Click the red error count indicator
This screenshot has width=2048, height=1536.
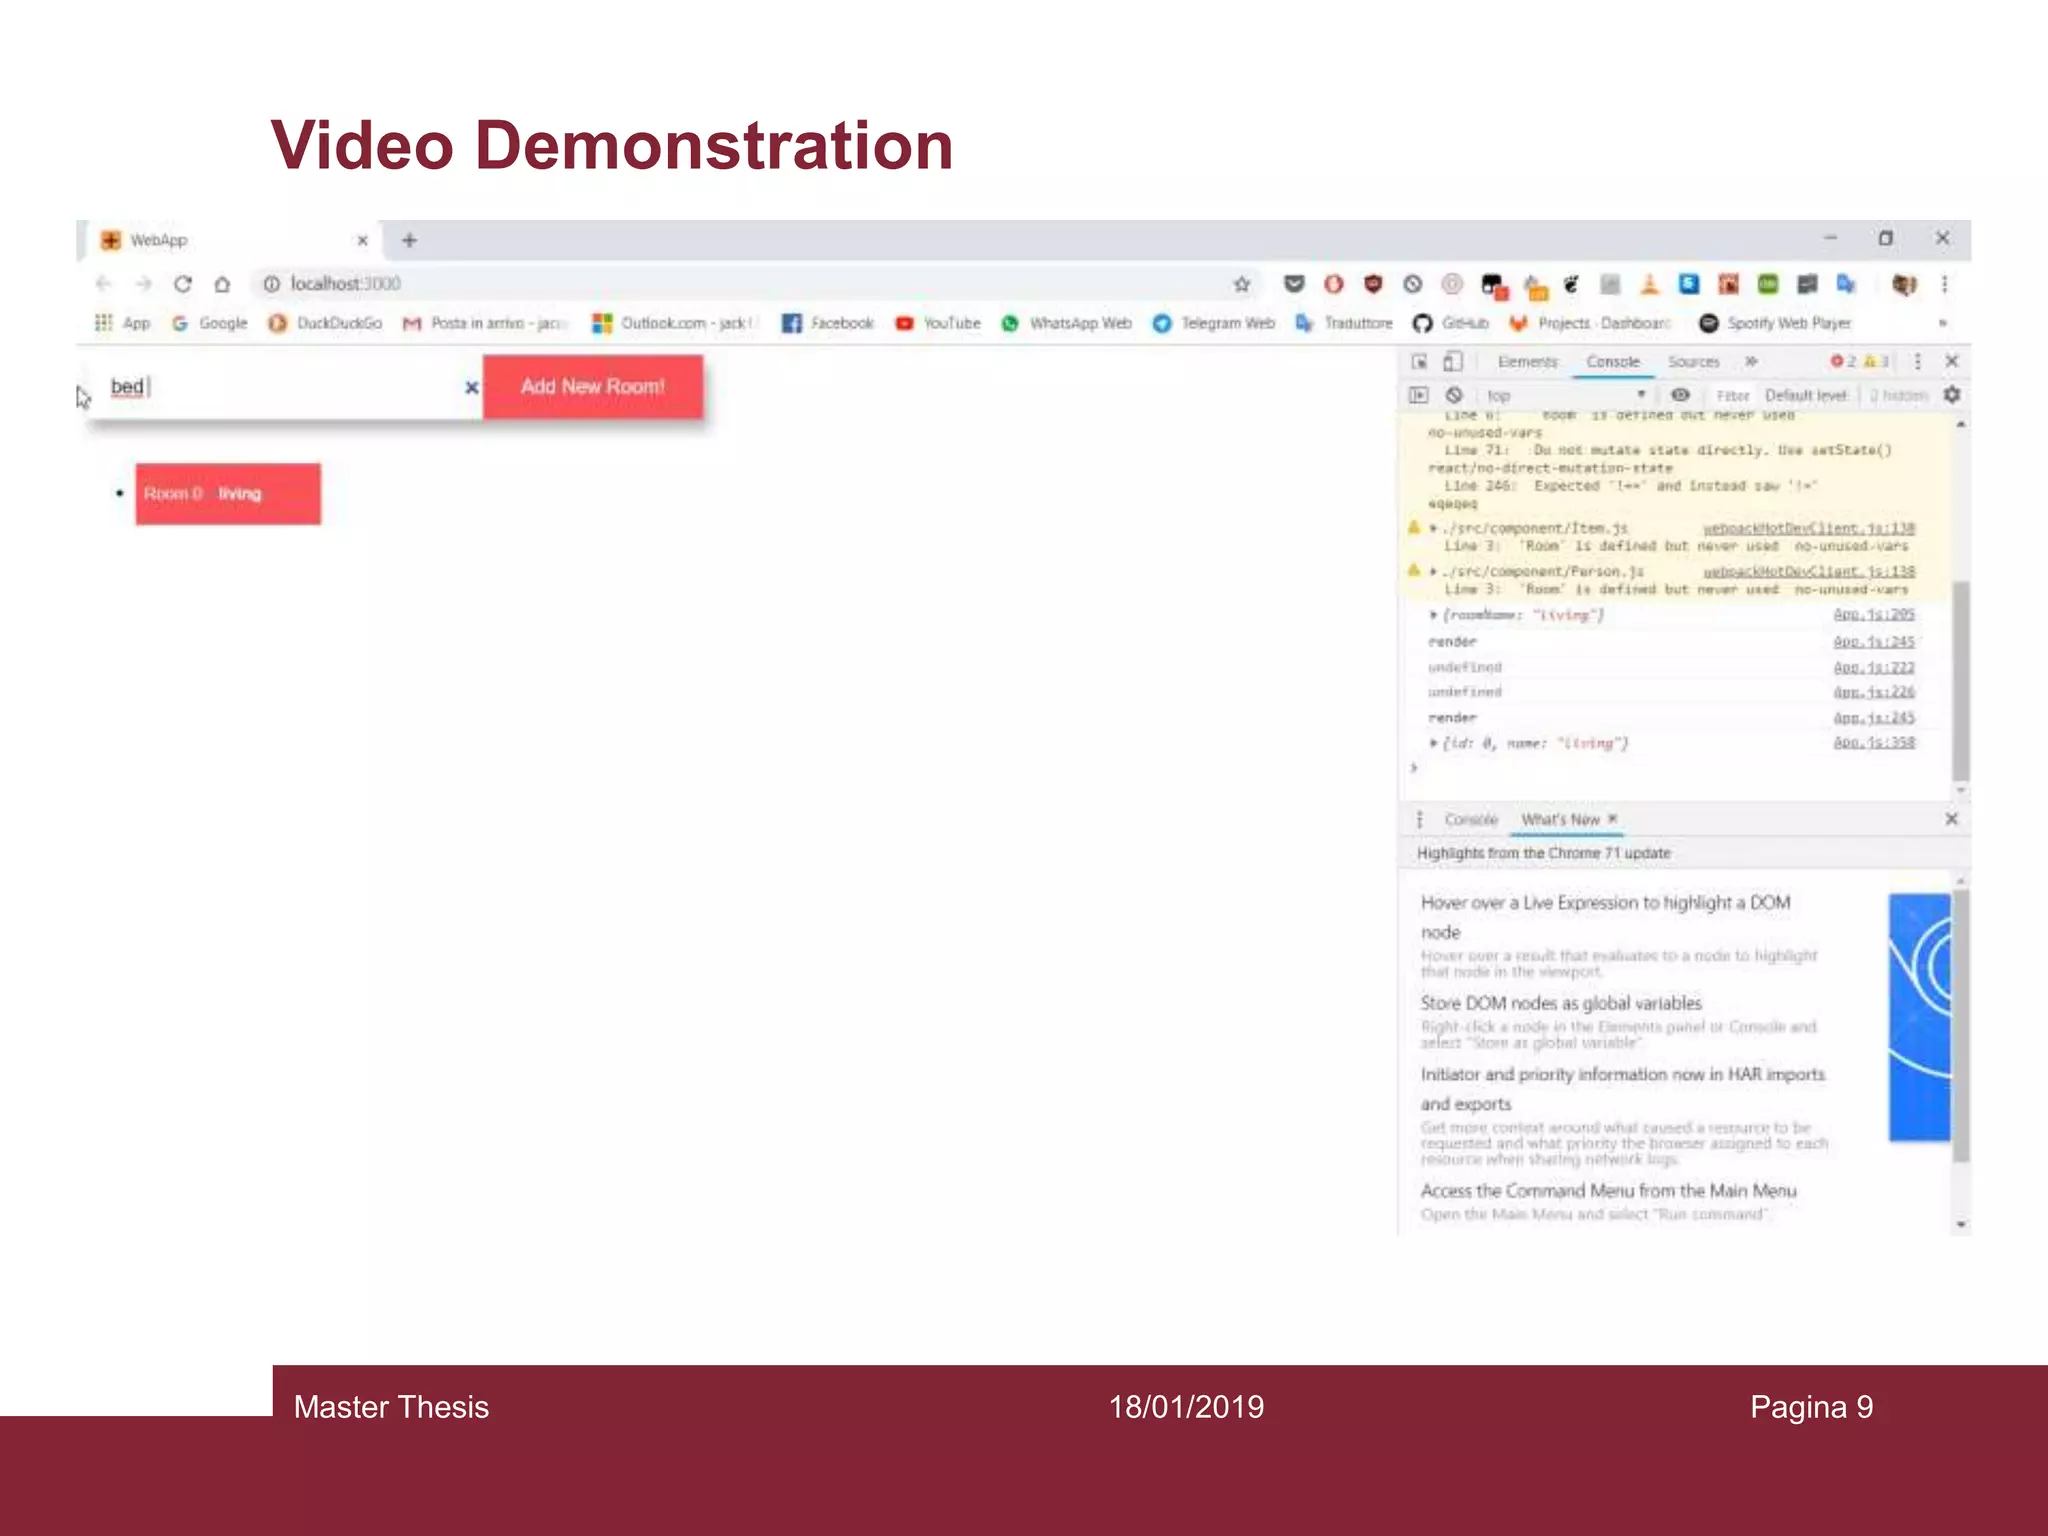click(x=1843, y=362)
